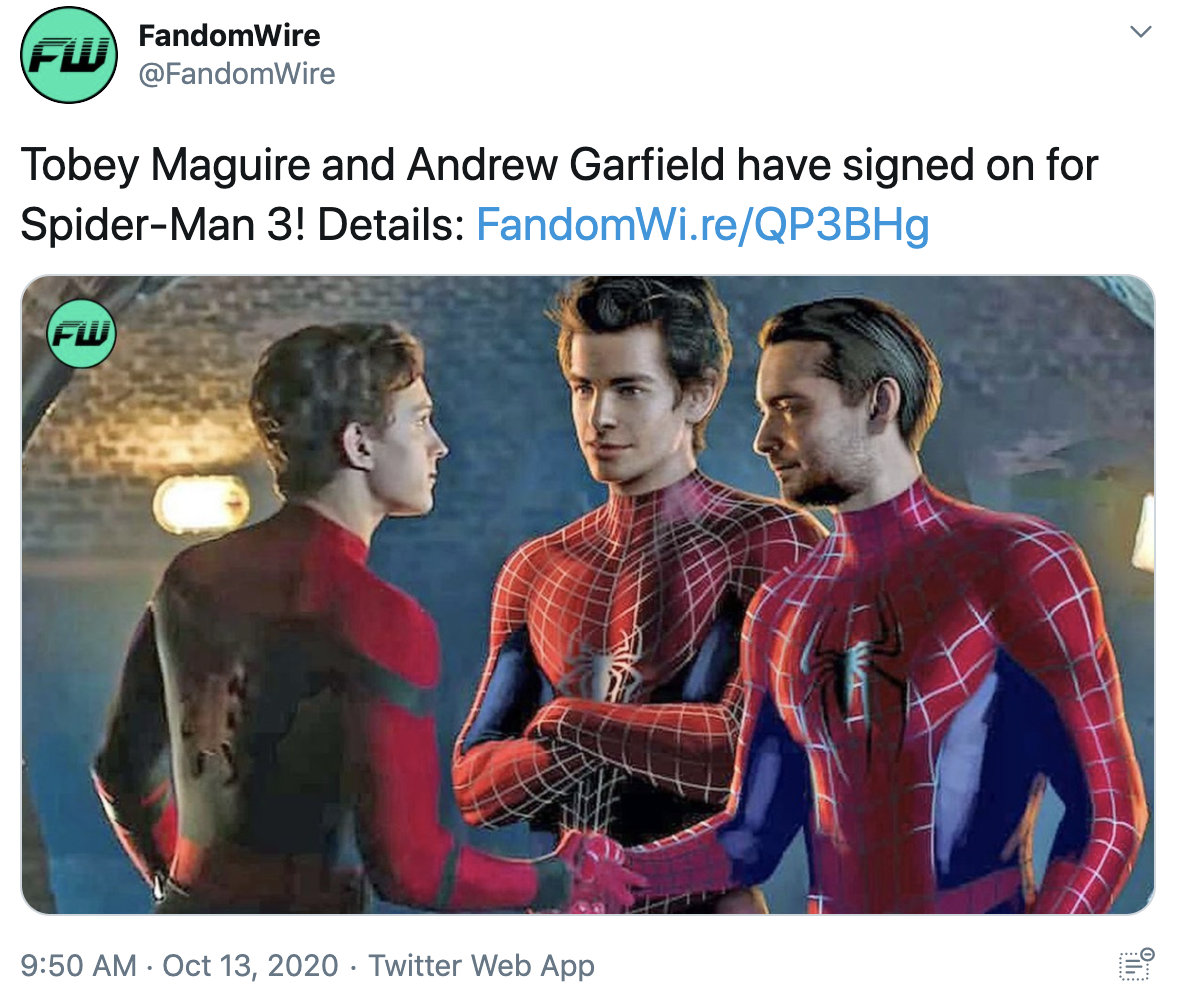Image resolution: width=1178 pixels, height=992 pixels.
Task: Visit the @FandomWire handle link
Action: [x=237, y=74]
